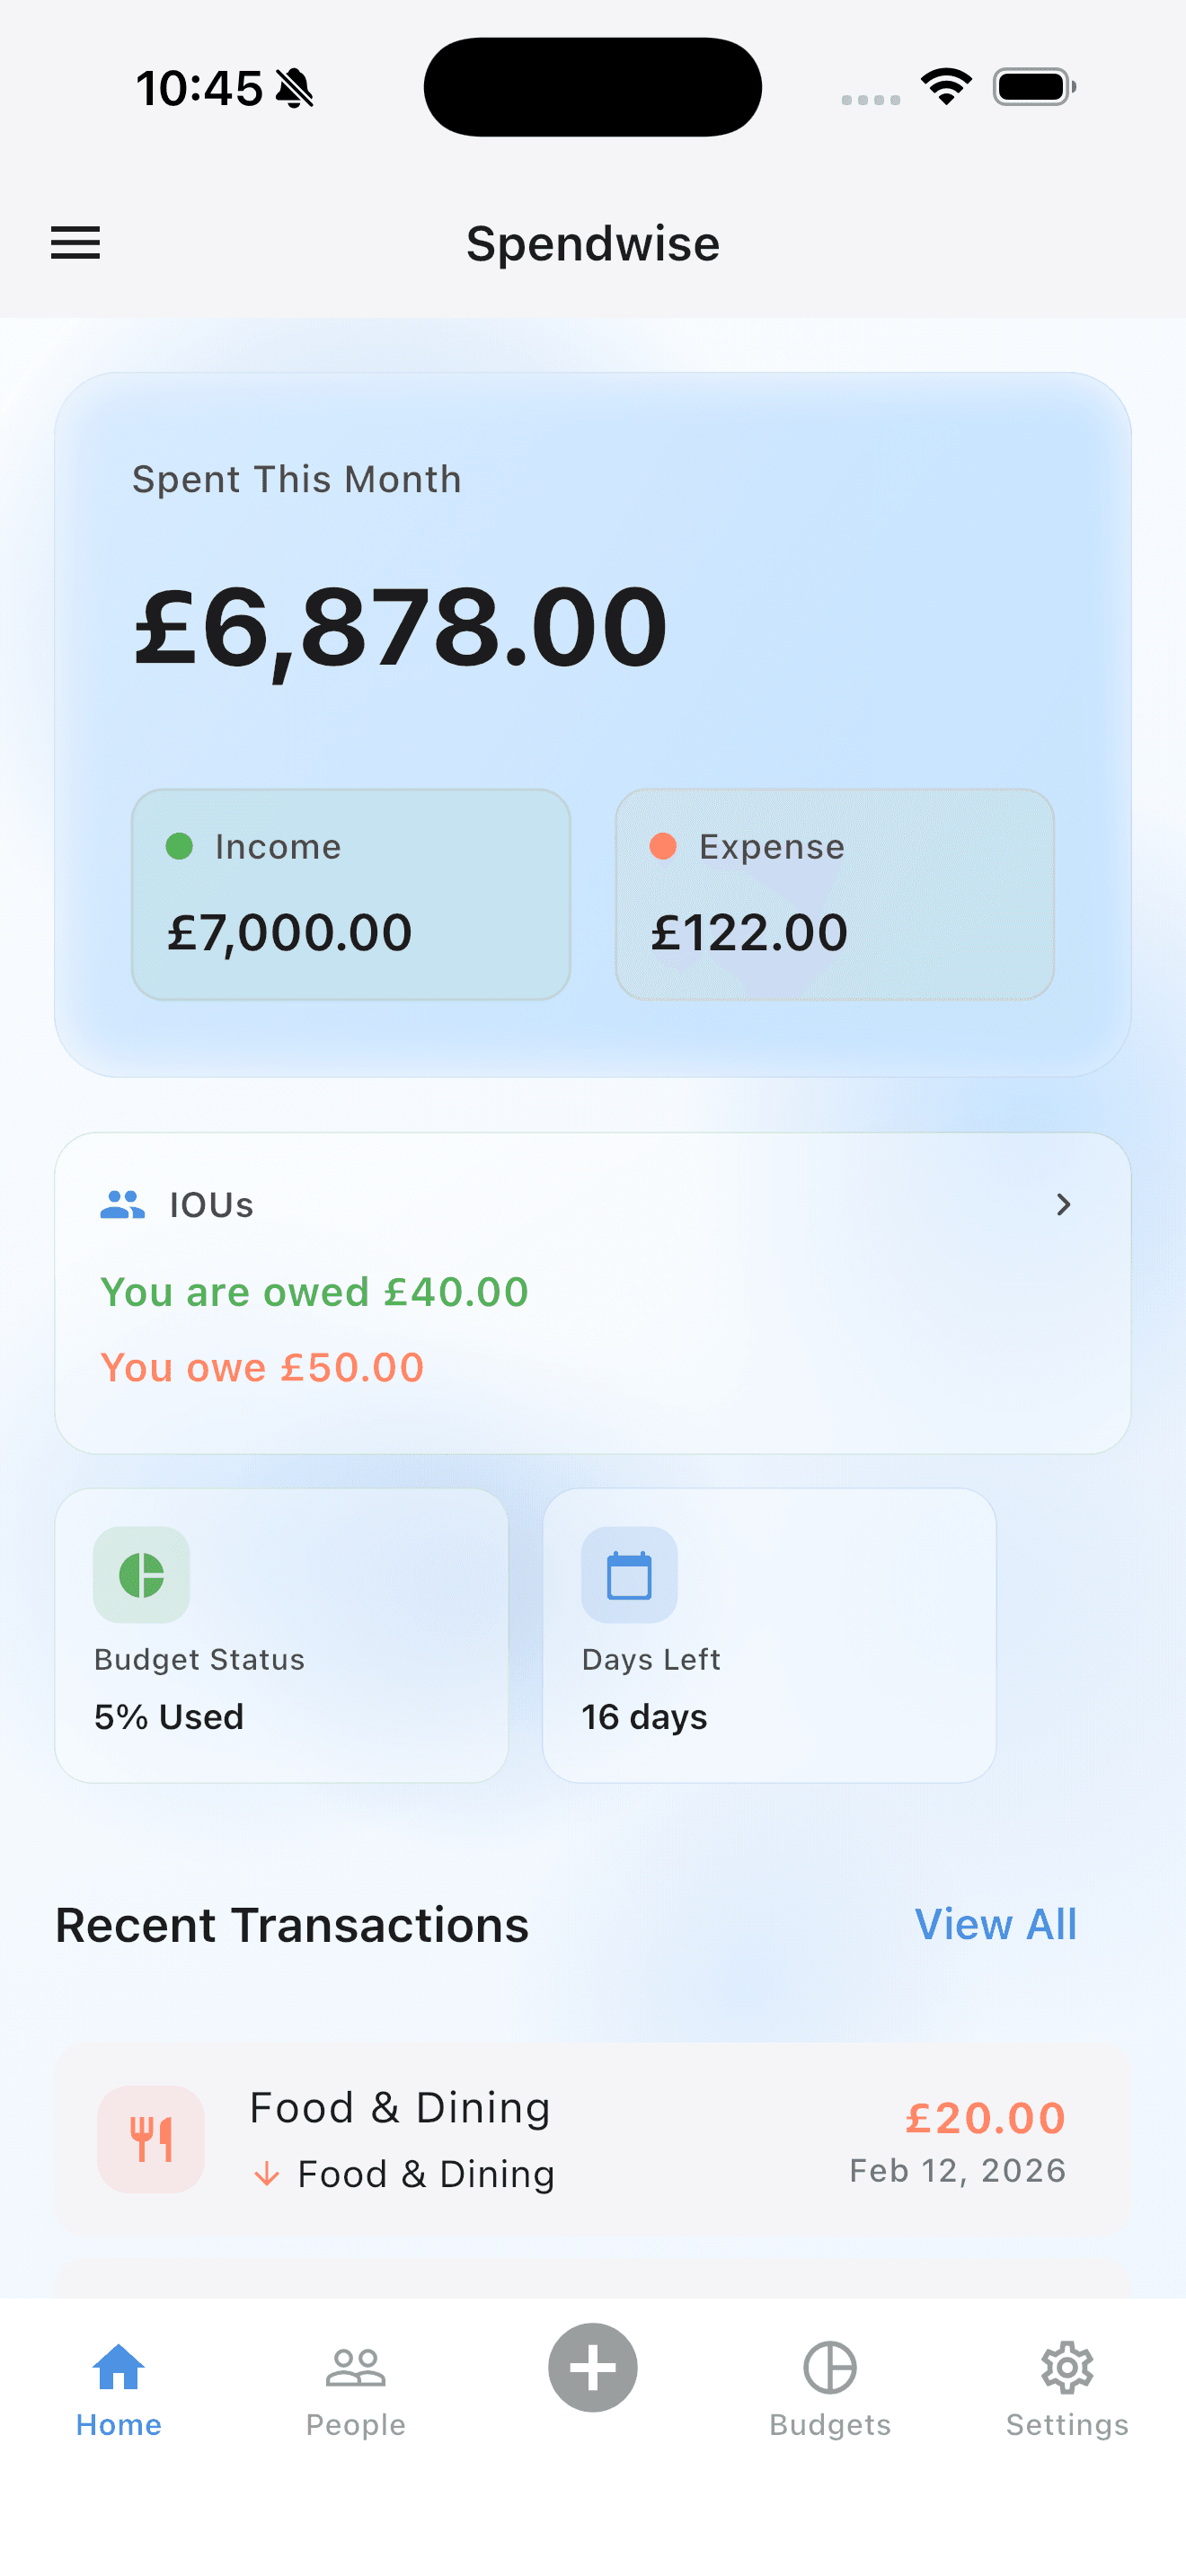1186x2576 pixels.
Task: Tap the People icon in bottom bar
Action: (355, 2367)
